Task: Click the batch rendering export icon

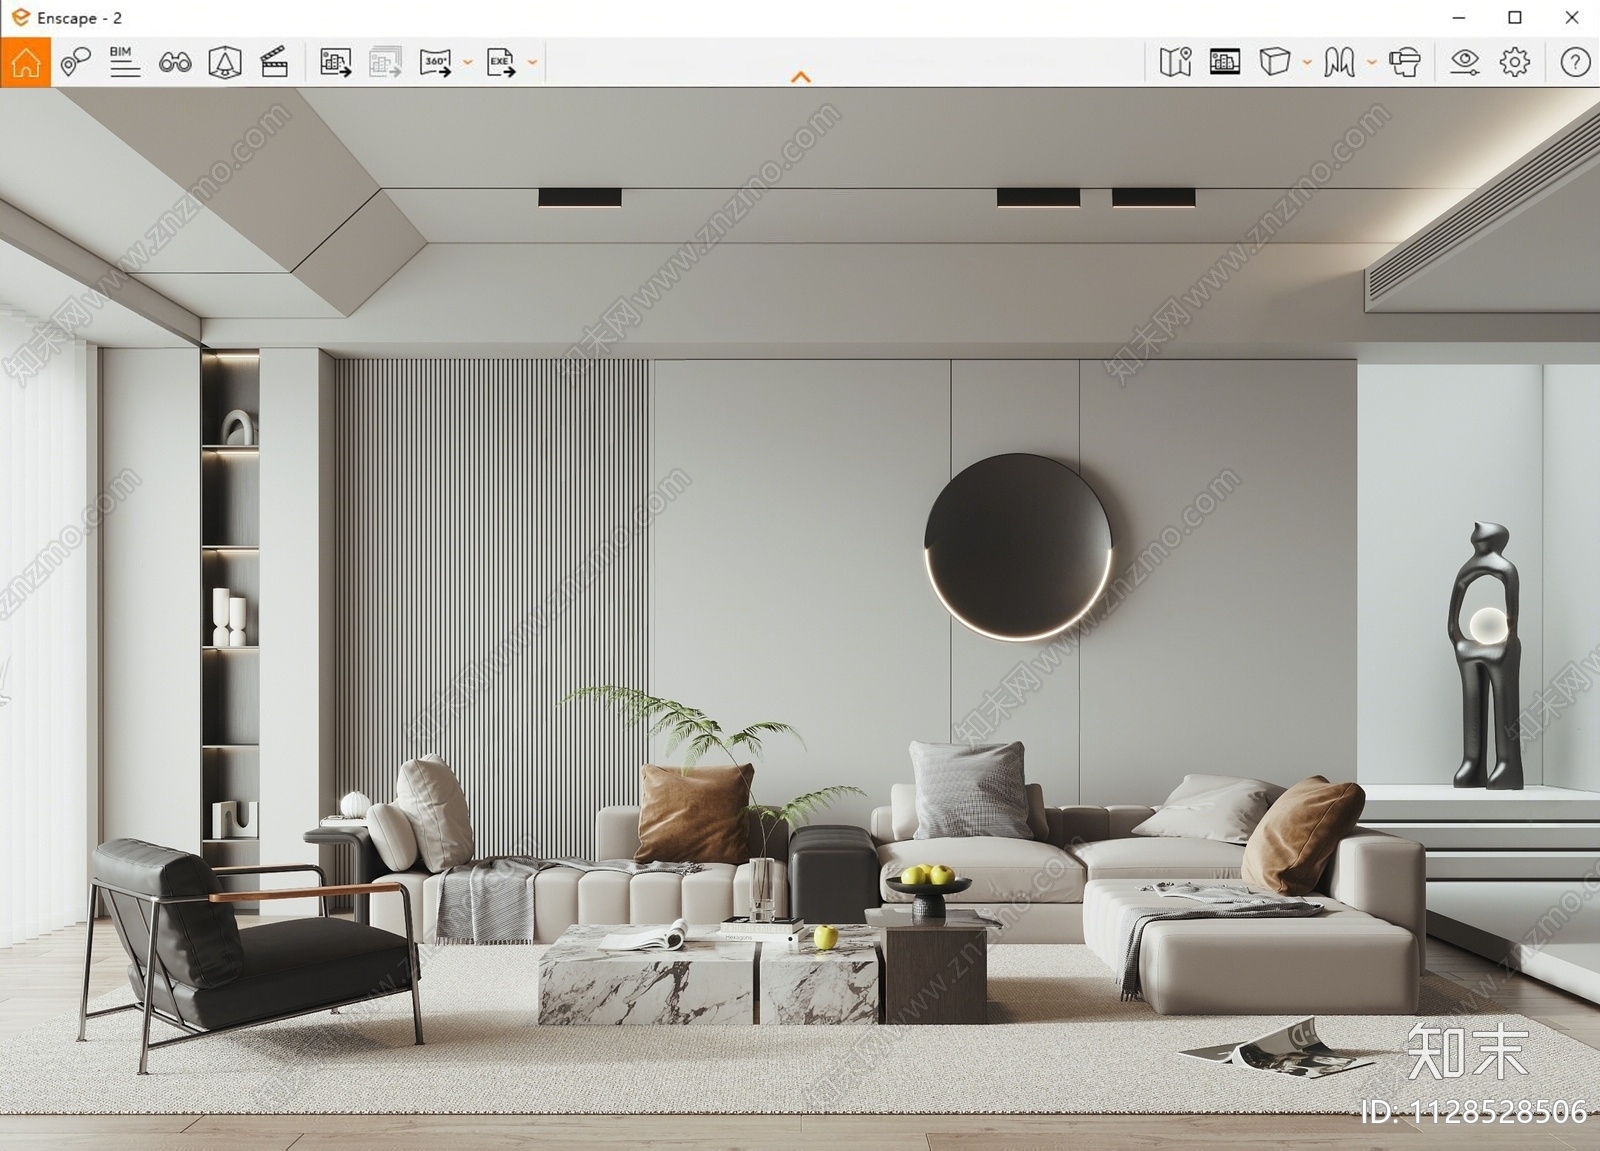Action: point(386,62)
